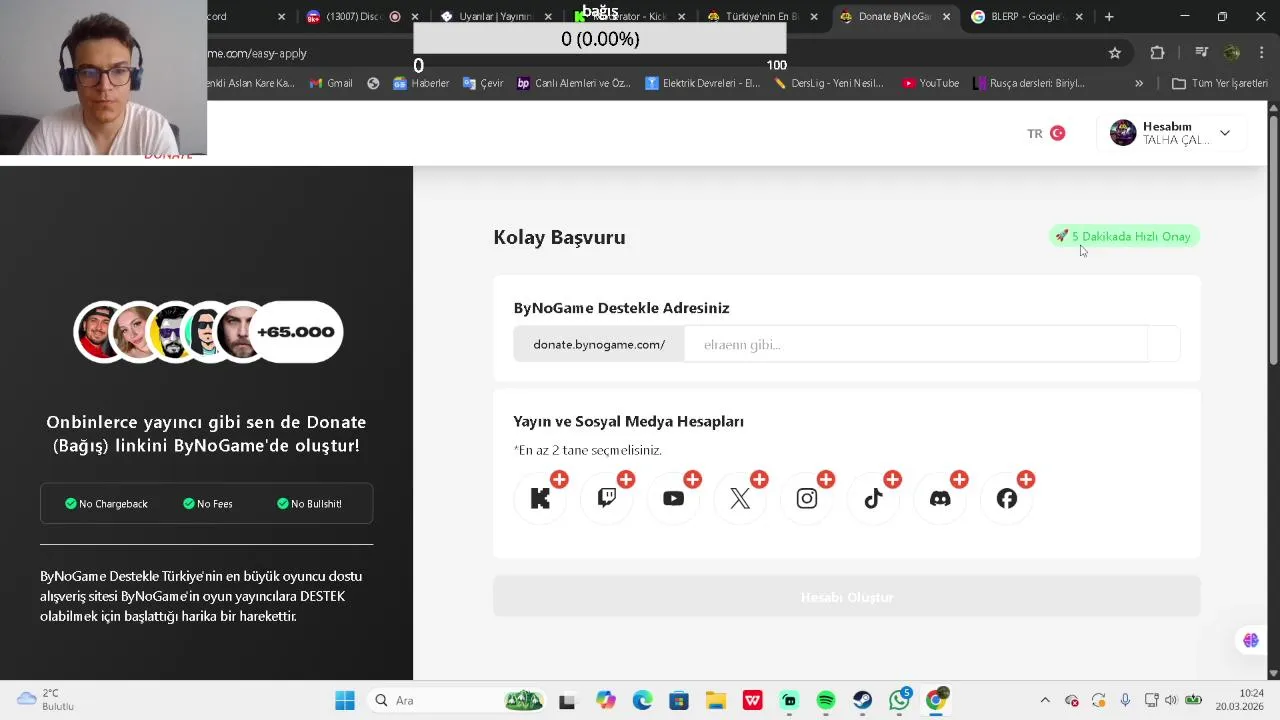Image resolution: width=1280 pixels, height=720 pixels.
Task: Click the donate.bynogame.com address input field
Action: click(x=916, y=344)
